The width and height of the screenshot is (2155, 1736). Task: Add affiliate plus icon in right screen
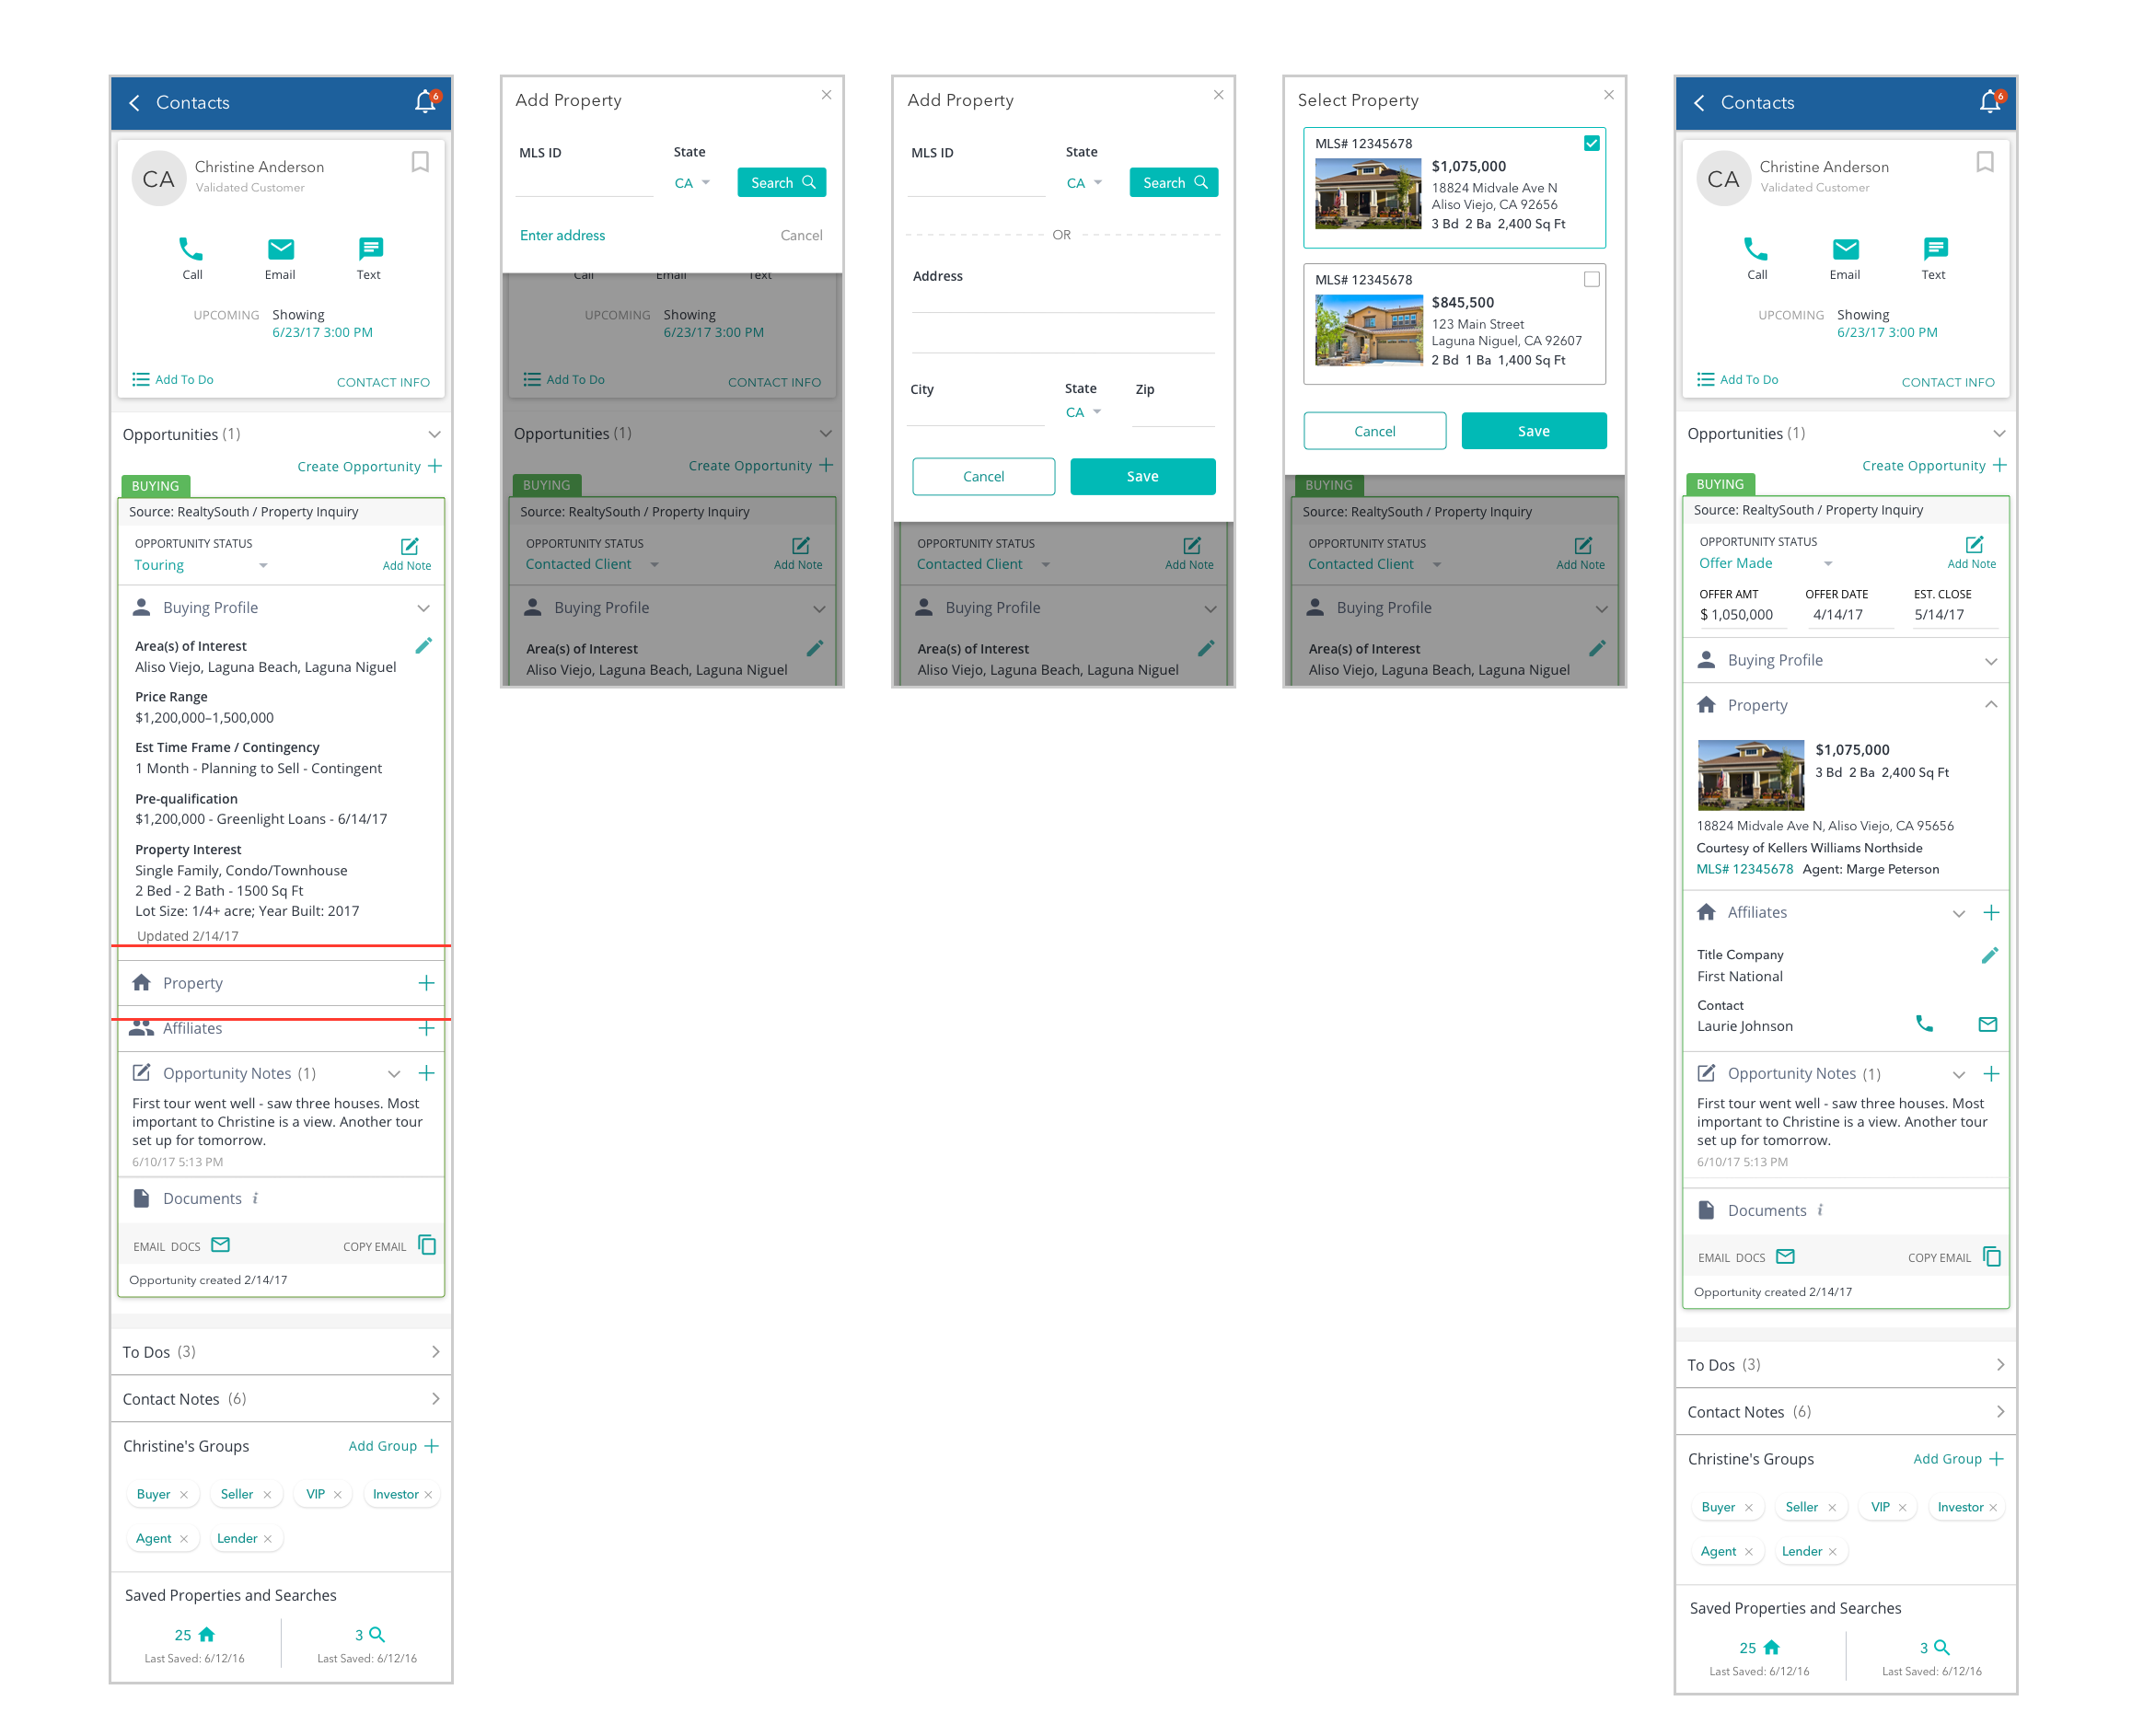1991,912
